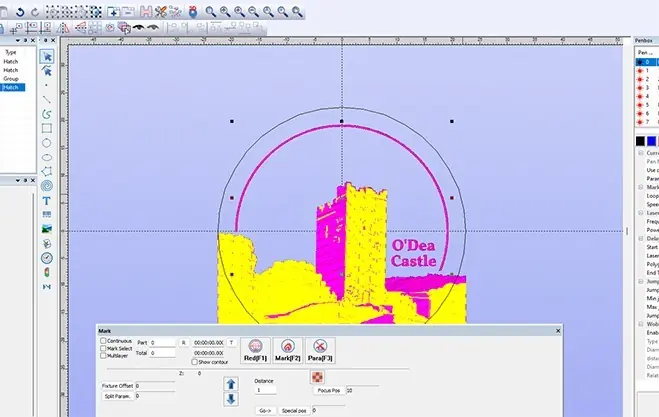Viewport: 659px width, 417px height.
Task: Click the red checkered icon in Mark dialog
Action: [x=317, y=377]
